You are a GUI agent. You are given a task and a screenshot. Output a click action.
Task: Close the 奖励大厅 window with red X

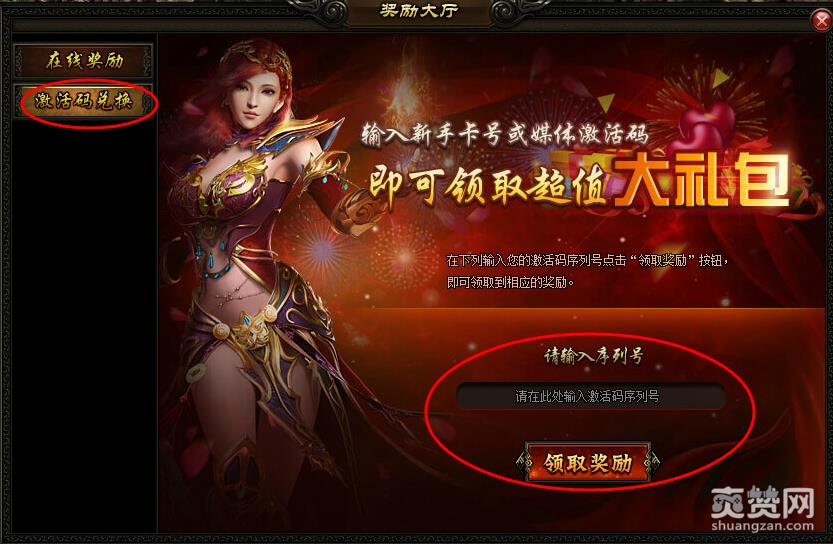click(x=821, y=21)
